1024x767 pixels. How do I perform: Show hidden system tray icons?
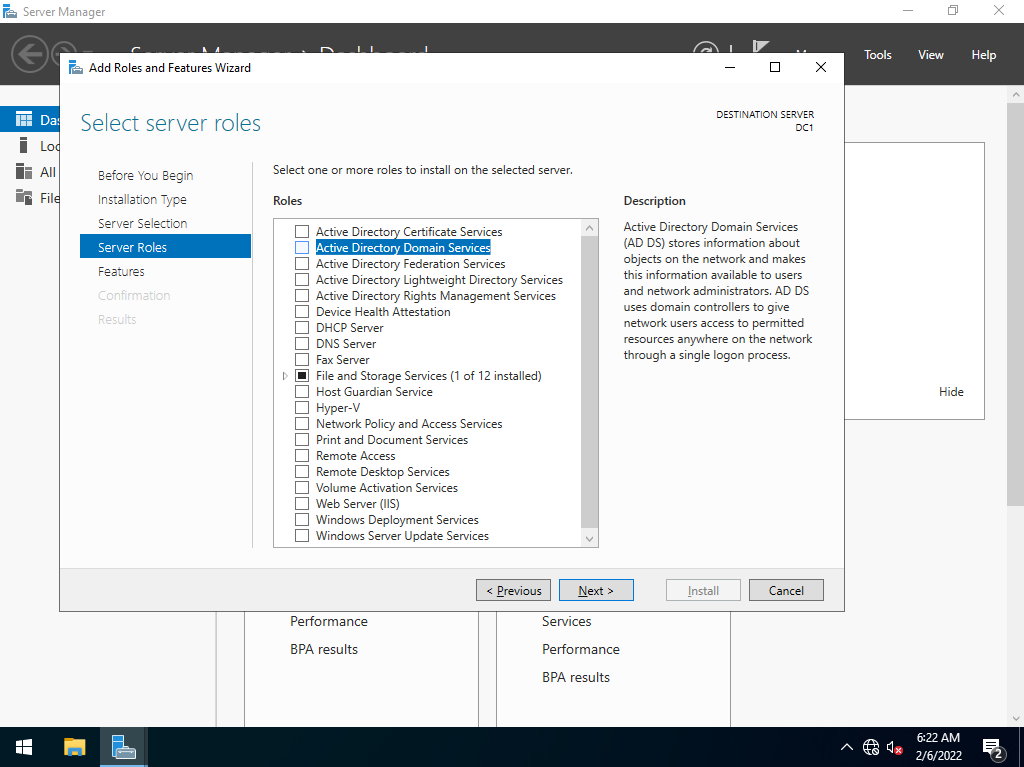pyautogui.click(x=846, y=747)
